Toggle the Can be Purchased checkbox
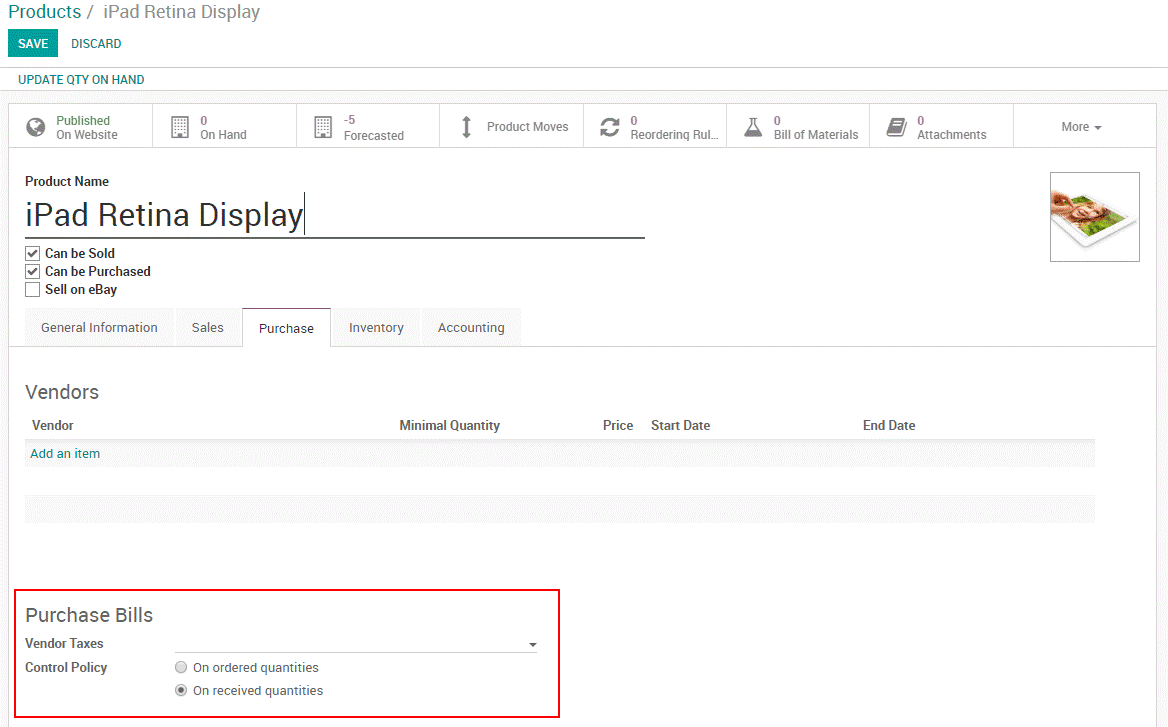Image resolution: width=1168 pixels, height=727 pixels. tap(33, 272)
